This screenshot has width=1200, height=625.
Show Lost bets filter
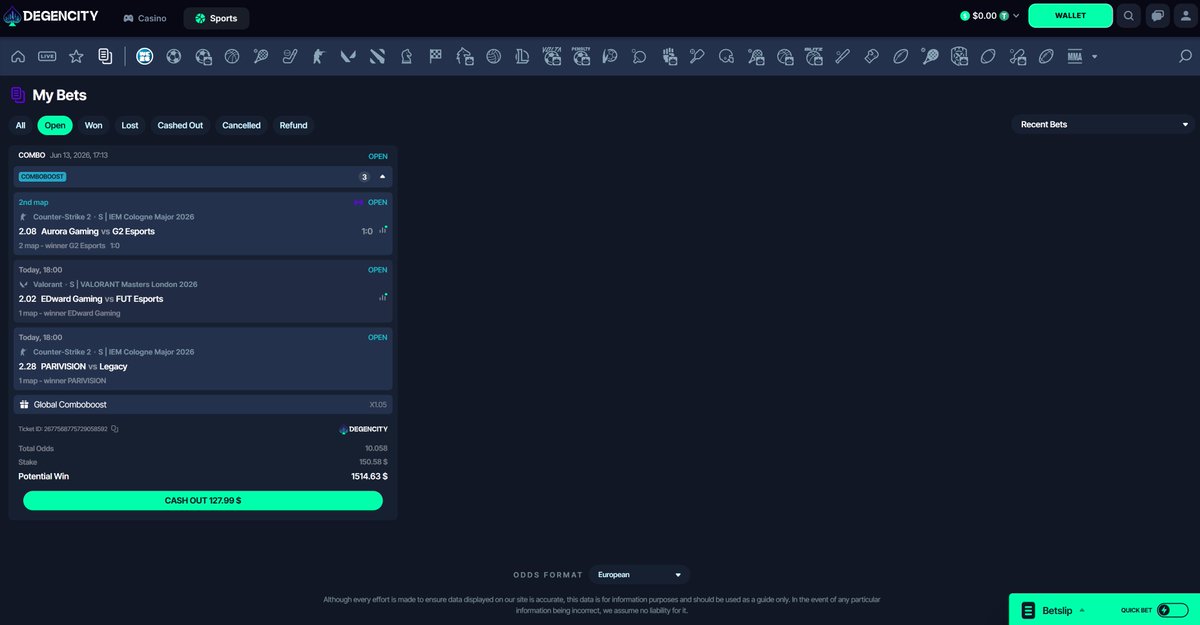[130, 125]
